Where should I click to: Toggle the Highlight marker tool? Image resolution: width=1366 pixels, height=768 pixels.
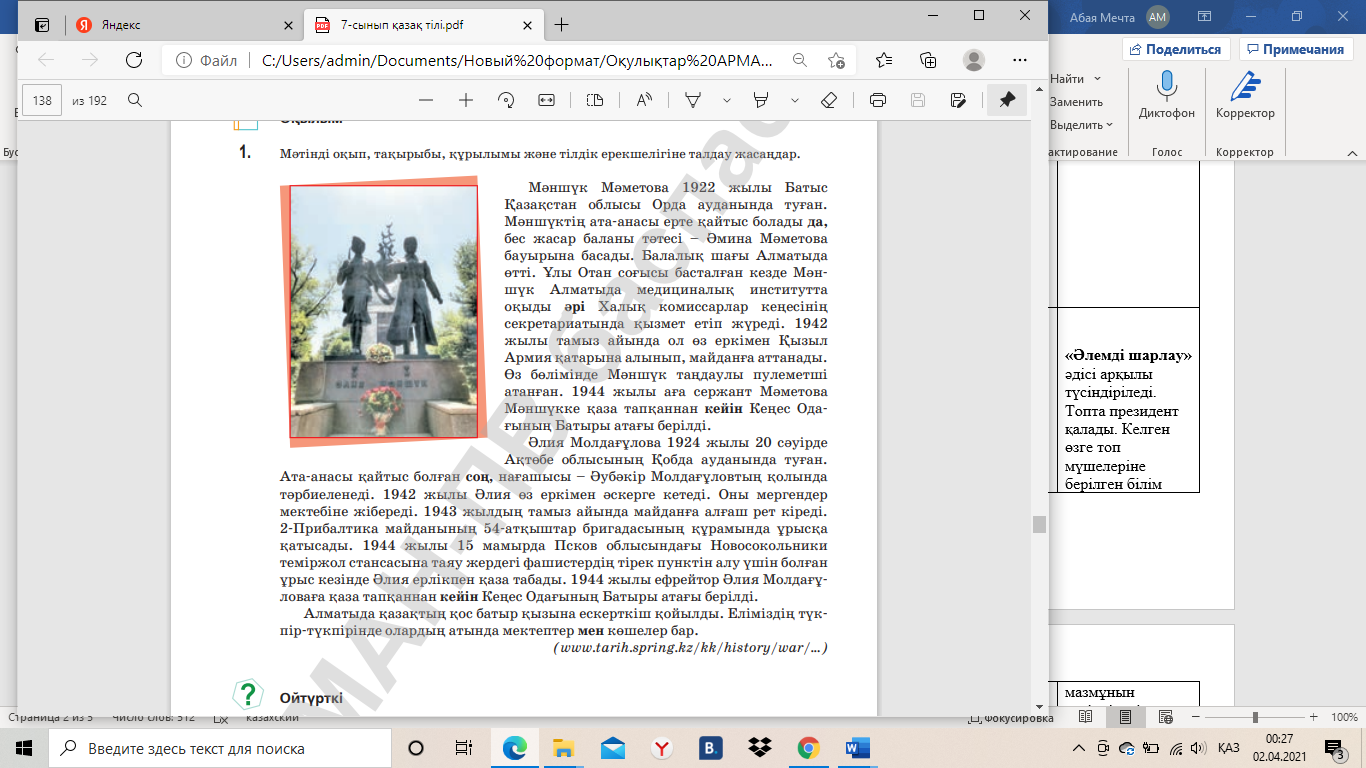point(760,100)
